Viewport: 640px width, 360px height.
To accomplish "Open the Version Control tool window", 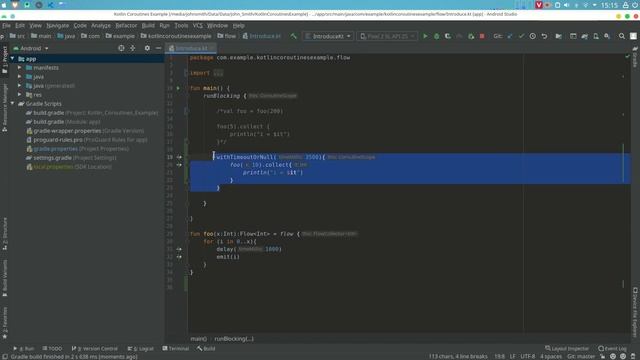I will pos(95,349).
